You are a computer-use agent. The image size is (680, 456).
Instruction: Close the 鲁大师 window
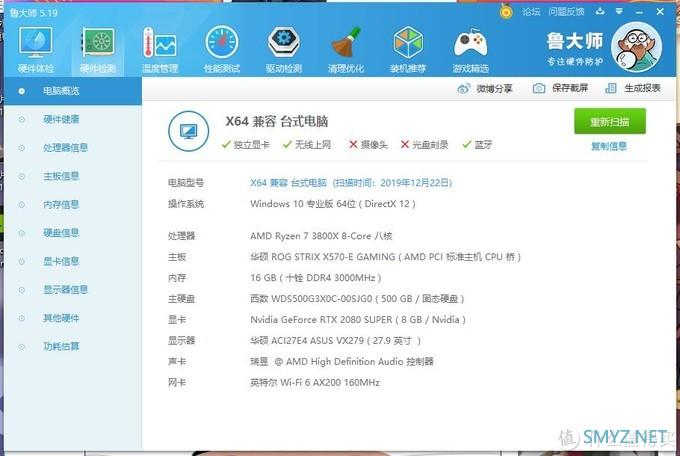(x=660, y=12)
